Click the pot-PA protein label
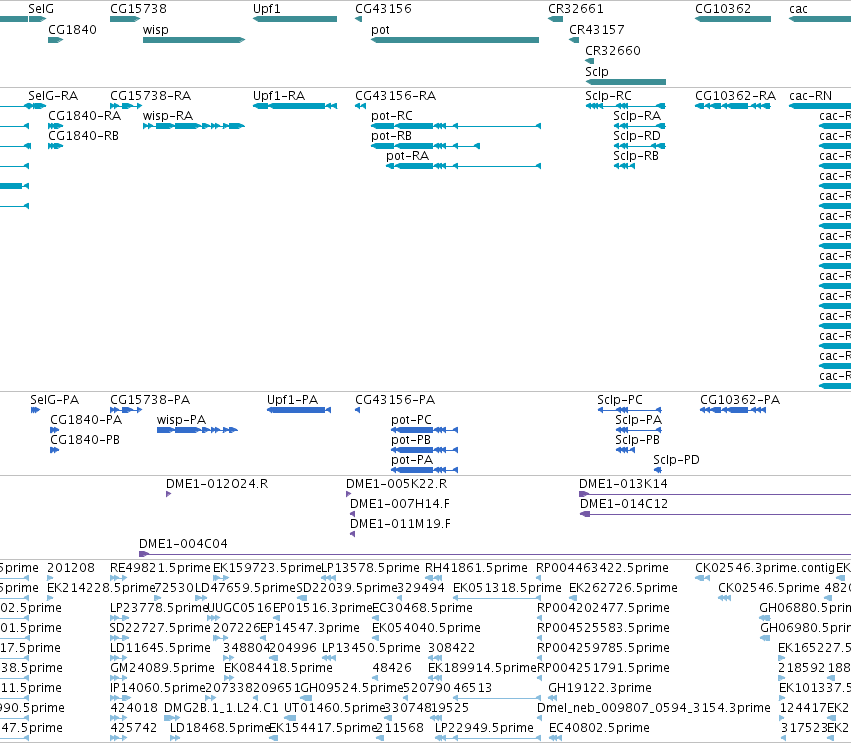Viewport: 851px width, 743px height. [412, 460]
